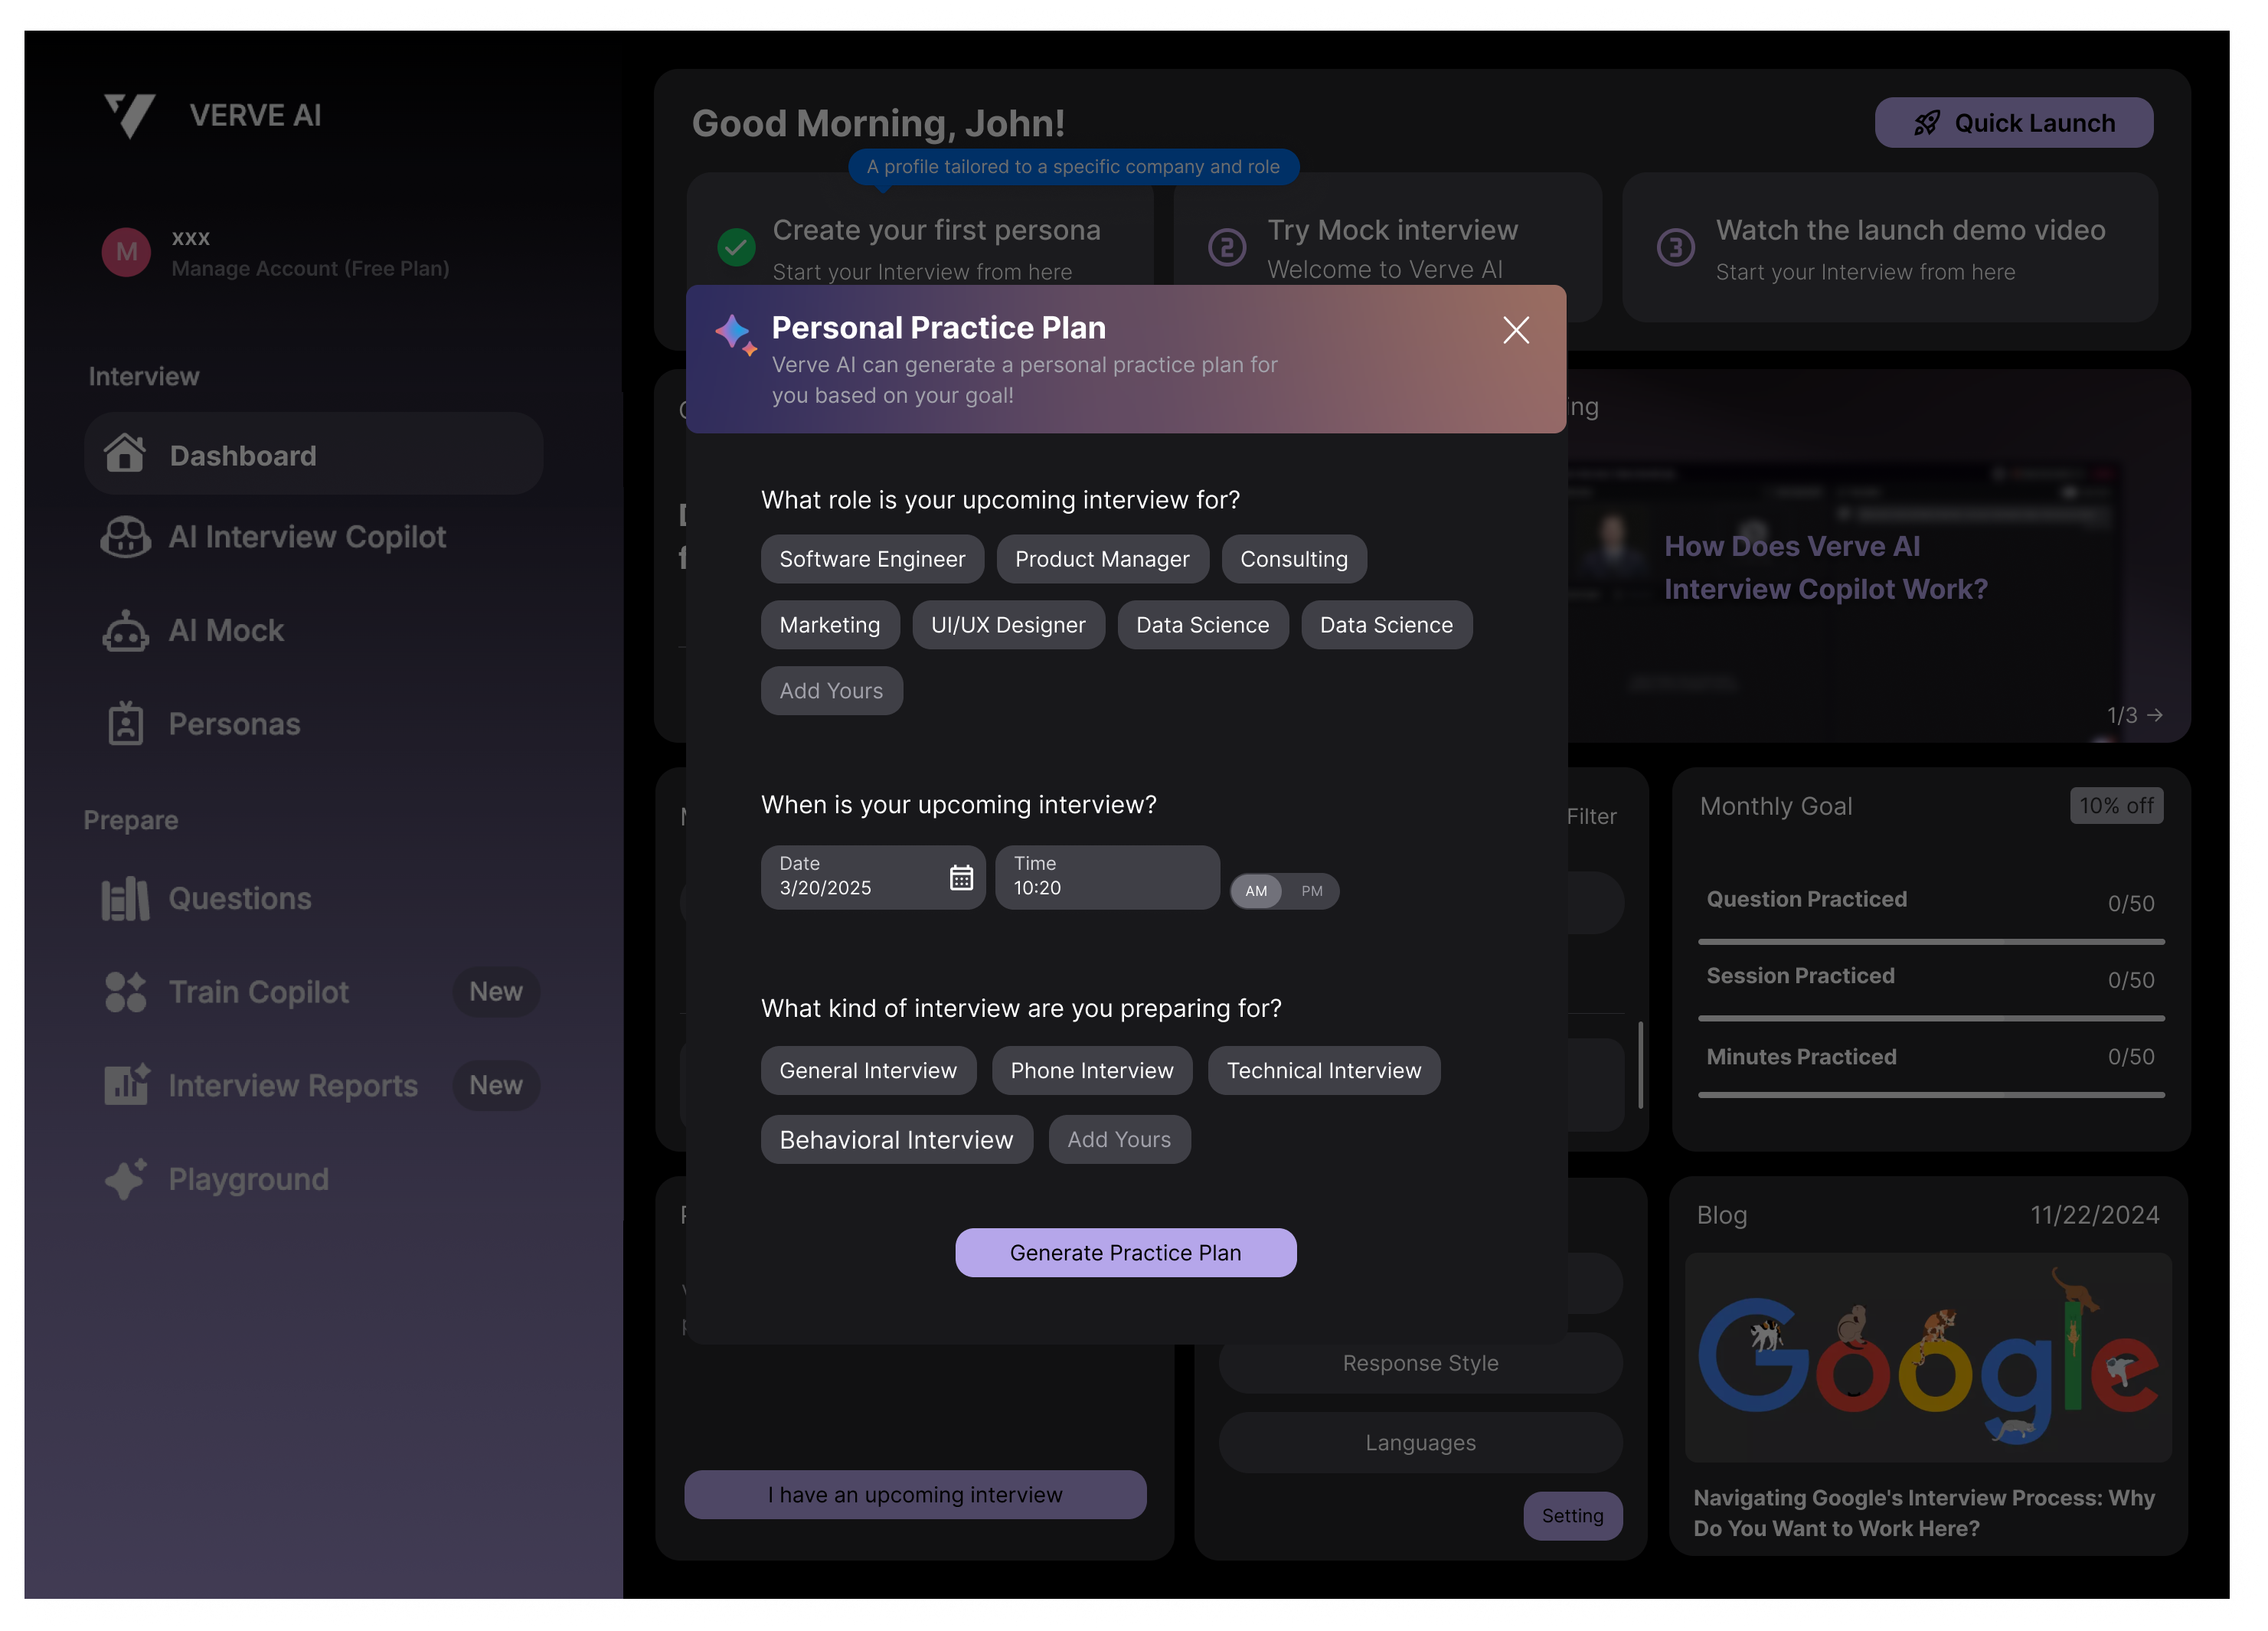Click the Quick Launch button
The image size is (2268, 1631).
pyautogui.click(x=2013, y=123)
